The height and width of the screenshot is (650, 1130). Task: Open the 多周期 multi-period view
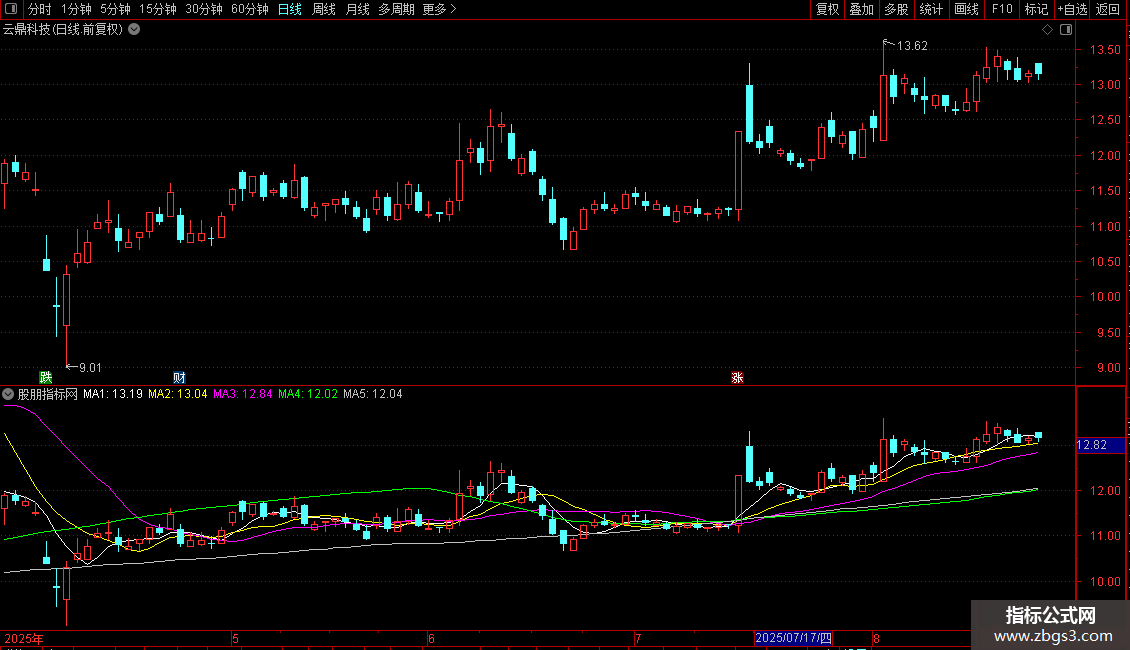tap(396, 9)
